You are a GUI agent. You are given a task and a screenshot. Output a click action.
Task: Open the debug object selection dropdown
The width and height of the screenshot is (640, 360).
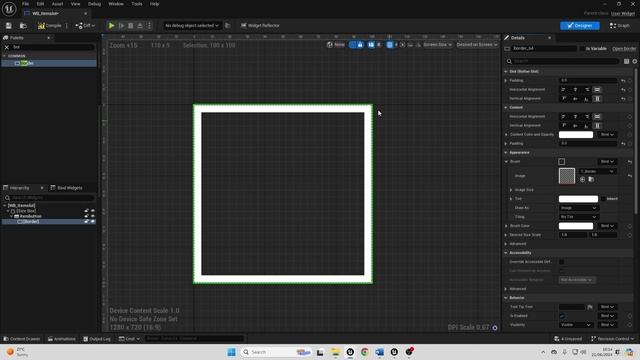click(x=192, y=26)
